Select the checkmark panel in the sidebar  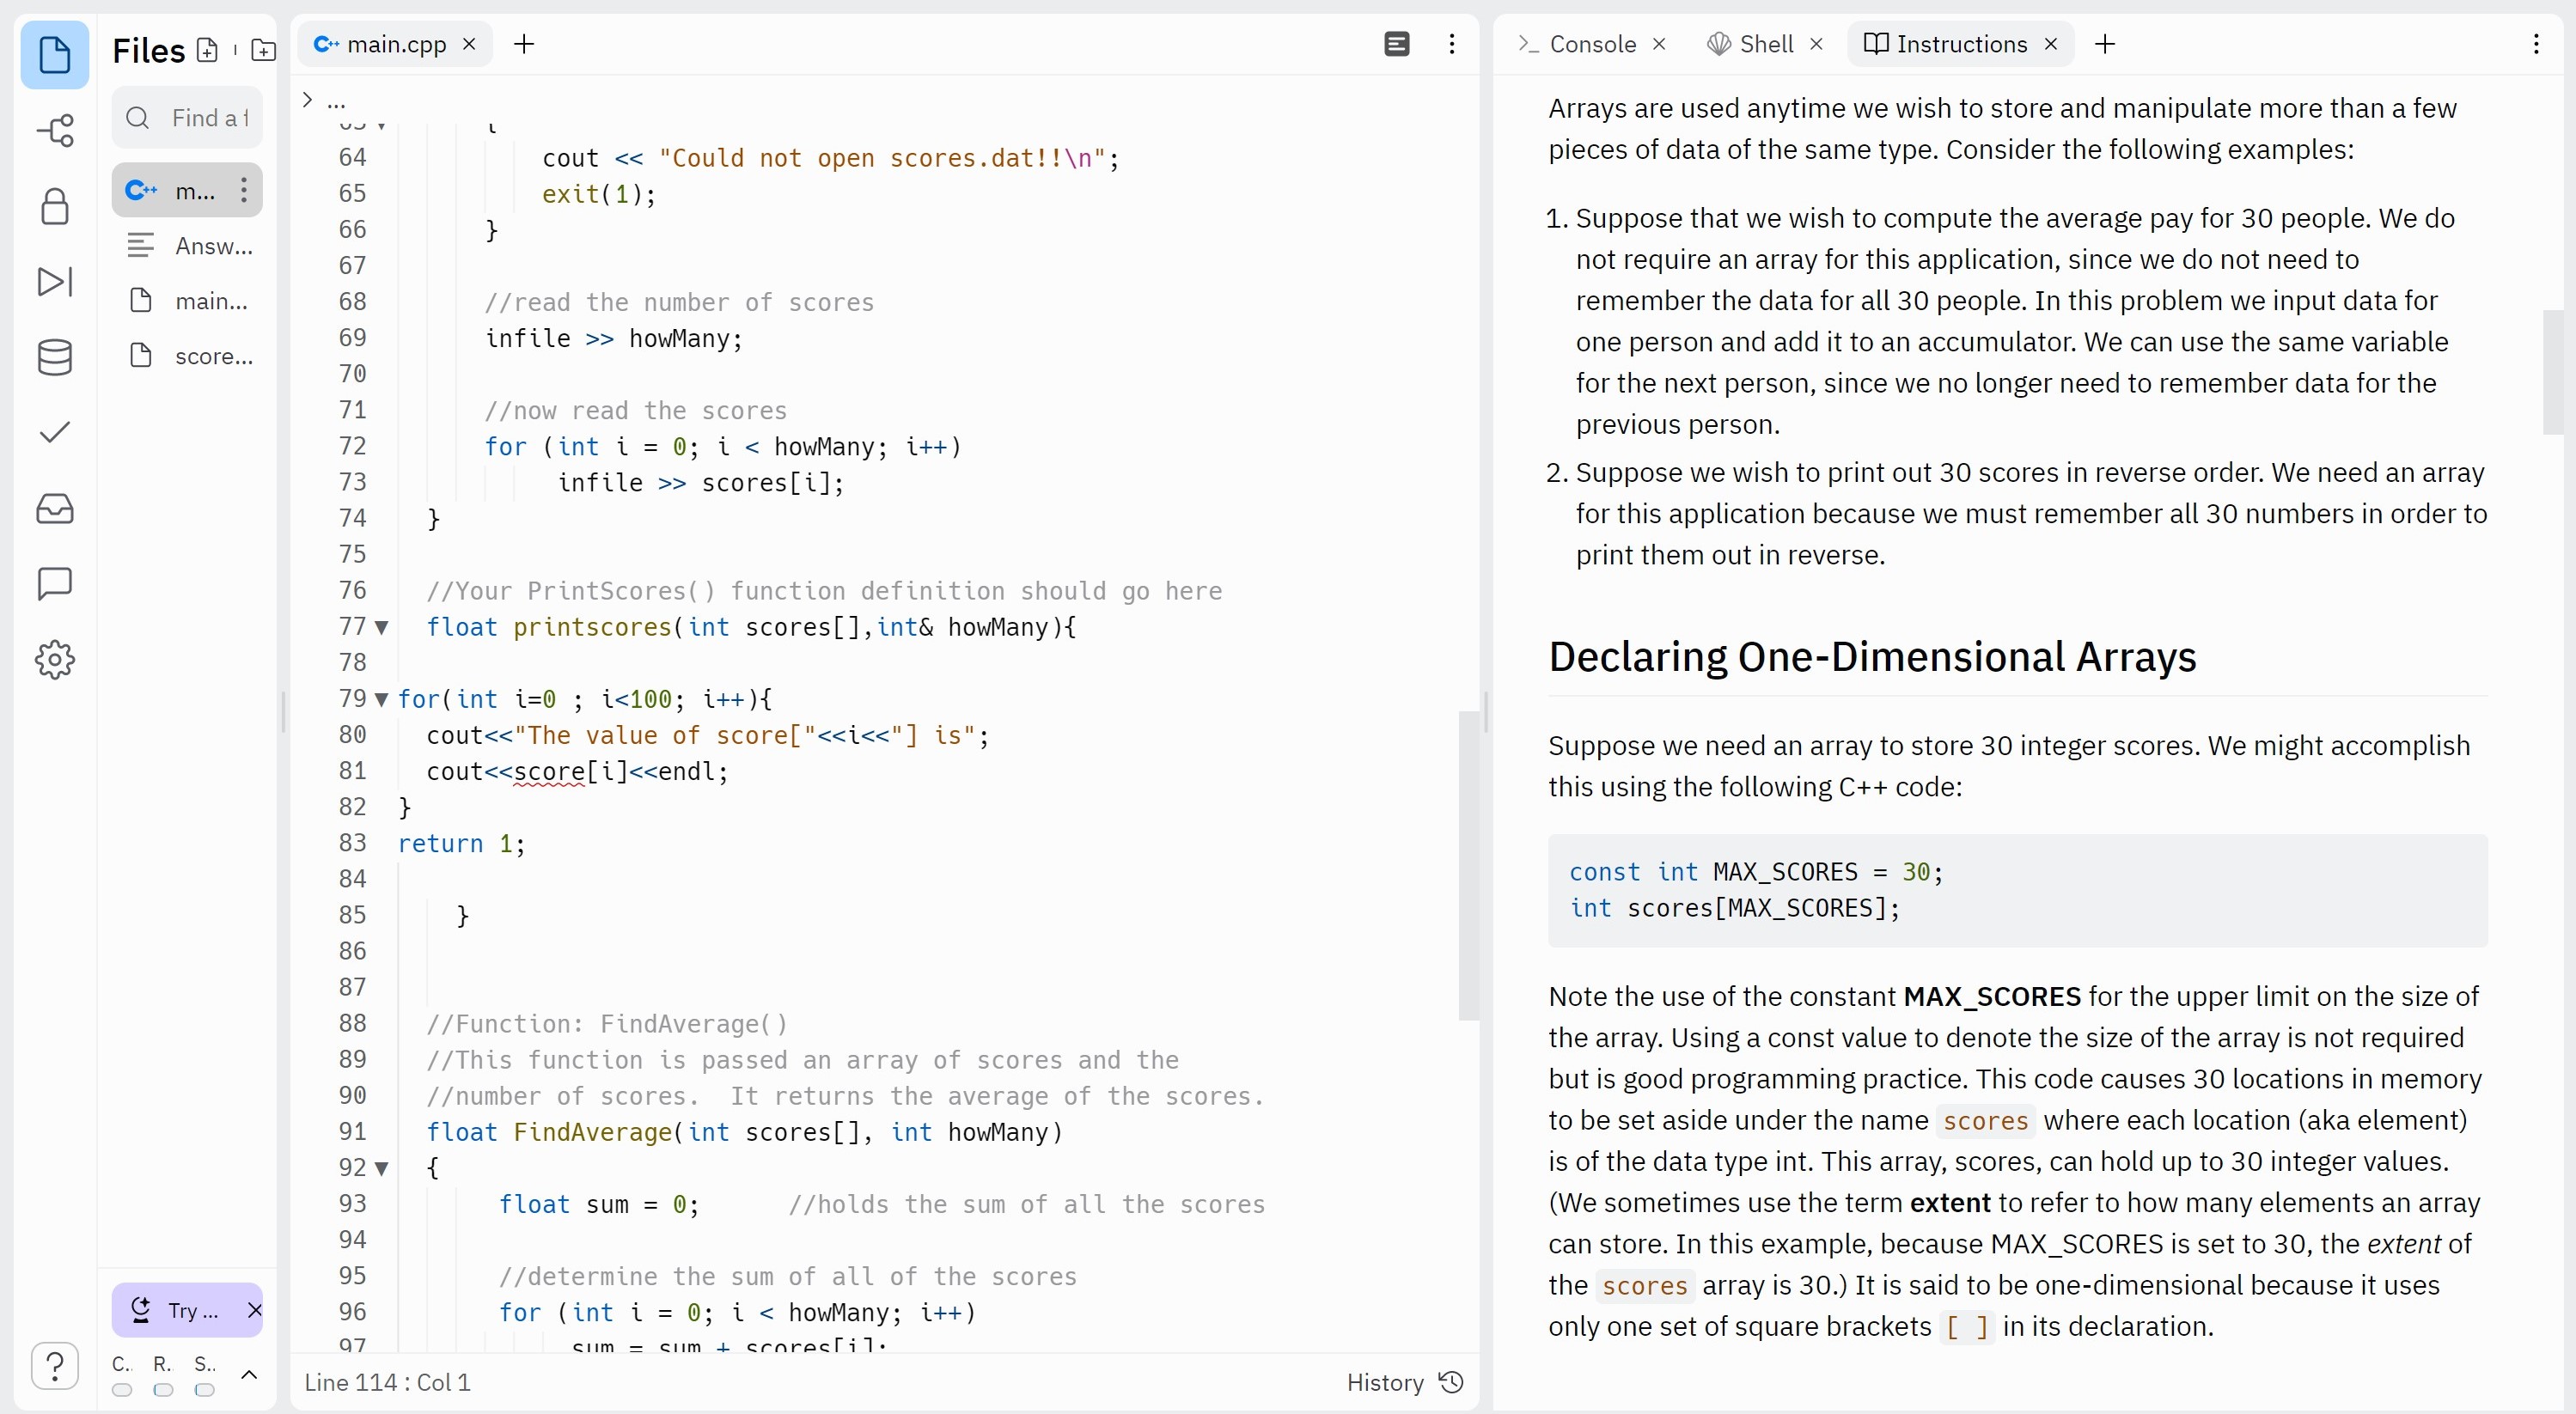tap(55, 432)
